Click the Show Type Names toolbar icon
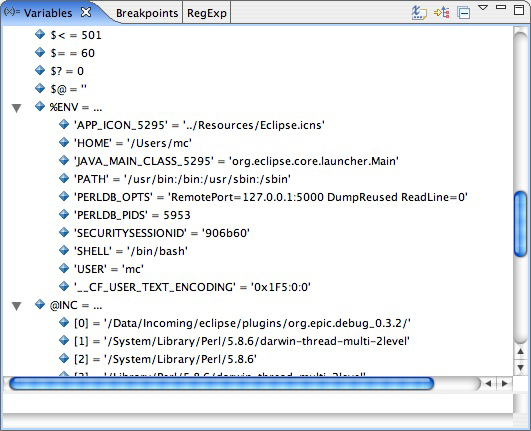 [419, 13]
